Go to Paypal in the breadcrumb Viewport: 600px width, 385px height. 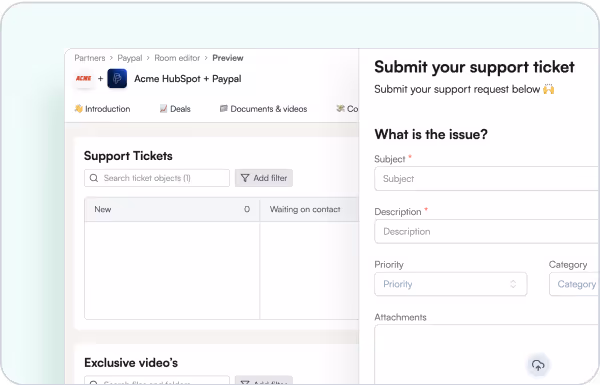tap(130, 58)
